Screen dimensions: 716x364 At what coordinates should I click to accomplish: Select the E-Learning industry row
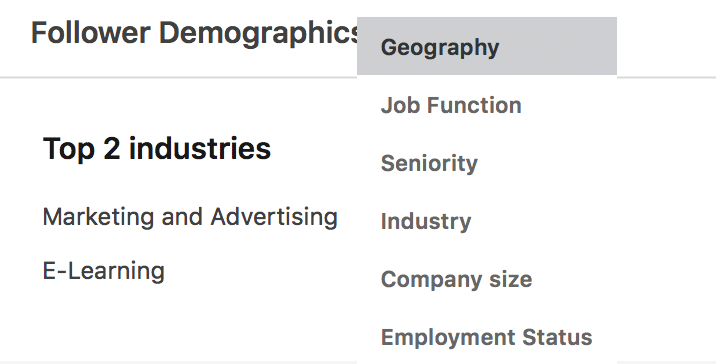[x=104, y=270]
